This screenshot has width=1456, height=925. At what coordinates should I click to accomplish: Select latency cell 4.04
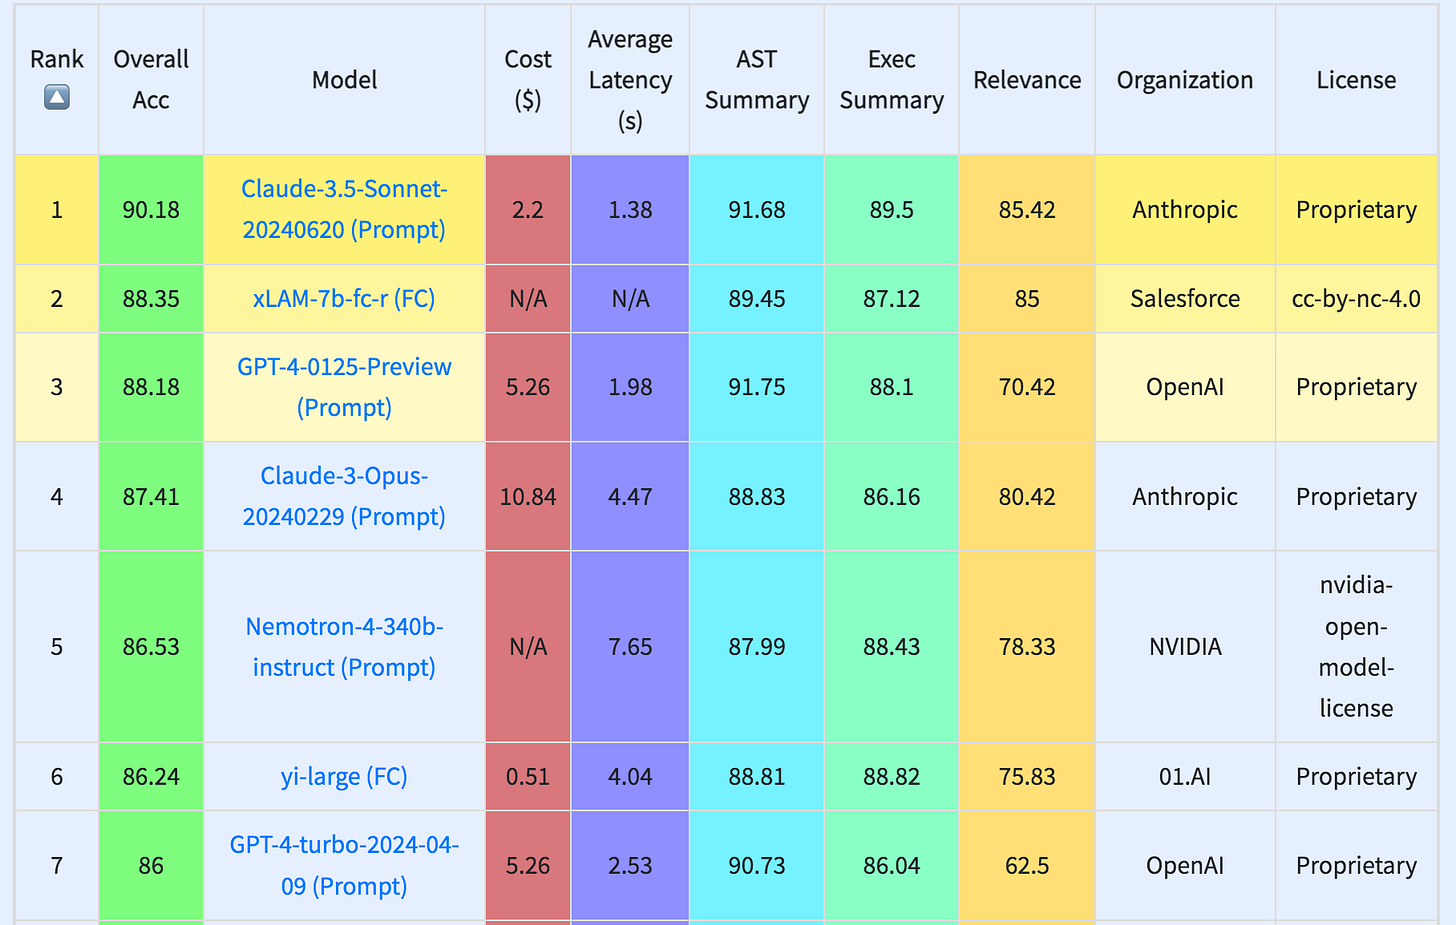[630, 776]
